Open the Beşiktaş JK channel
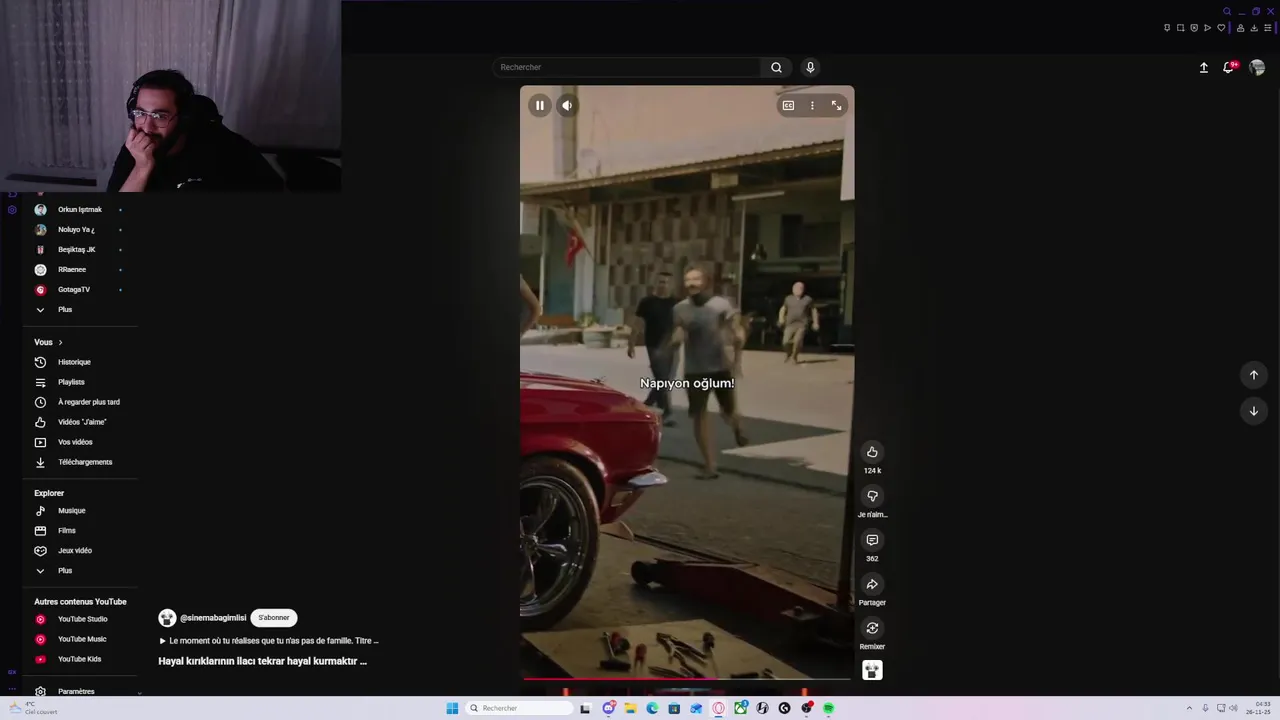The height and width of the screenshot is (720, 1280). coord(79,250)
